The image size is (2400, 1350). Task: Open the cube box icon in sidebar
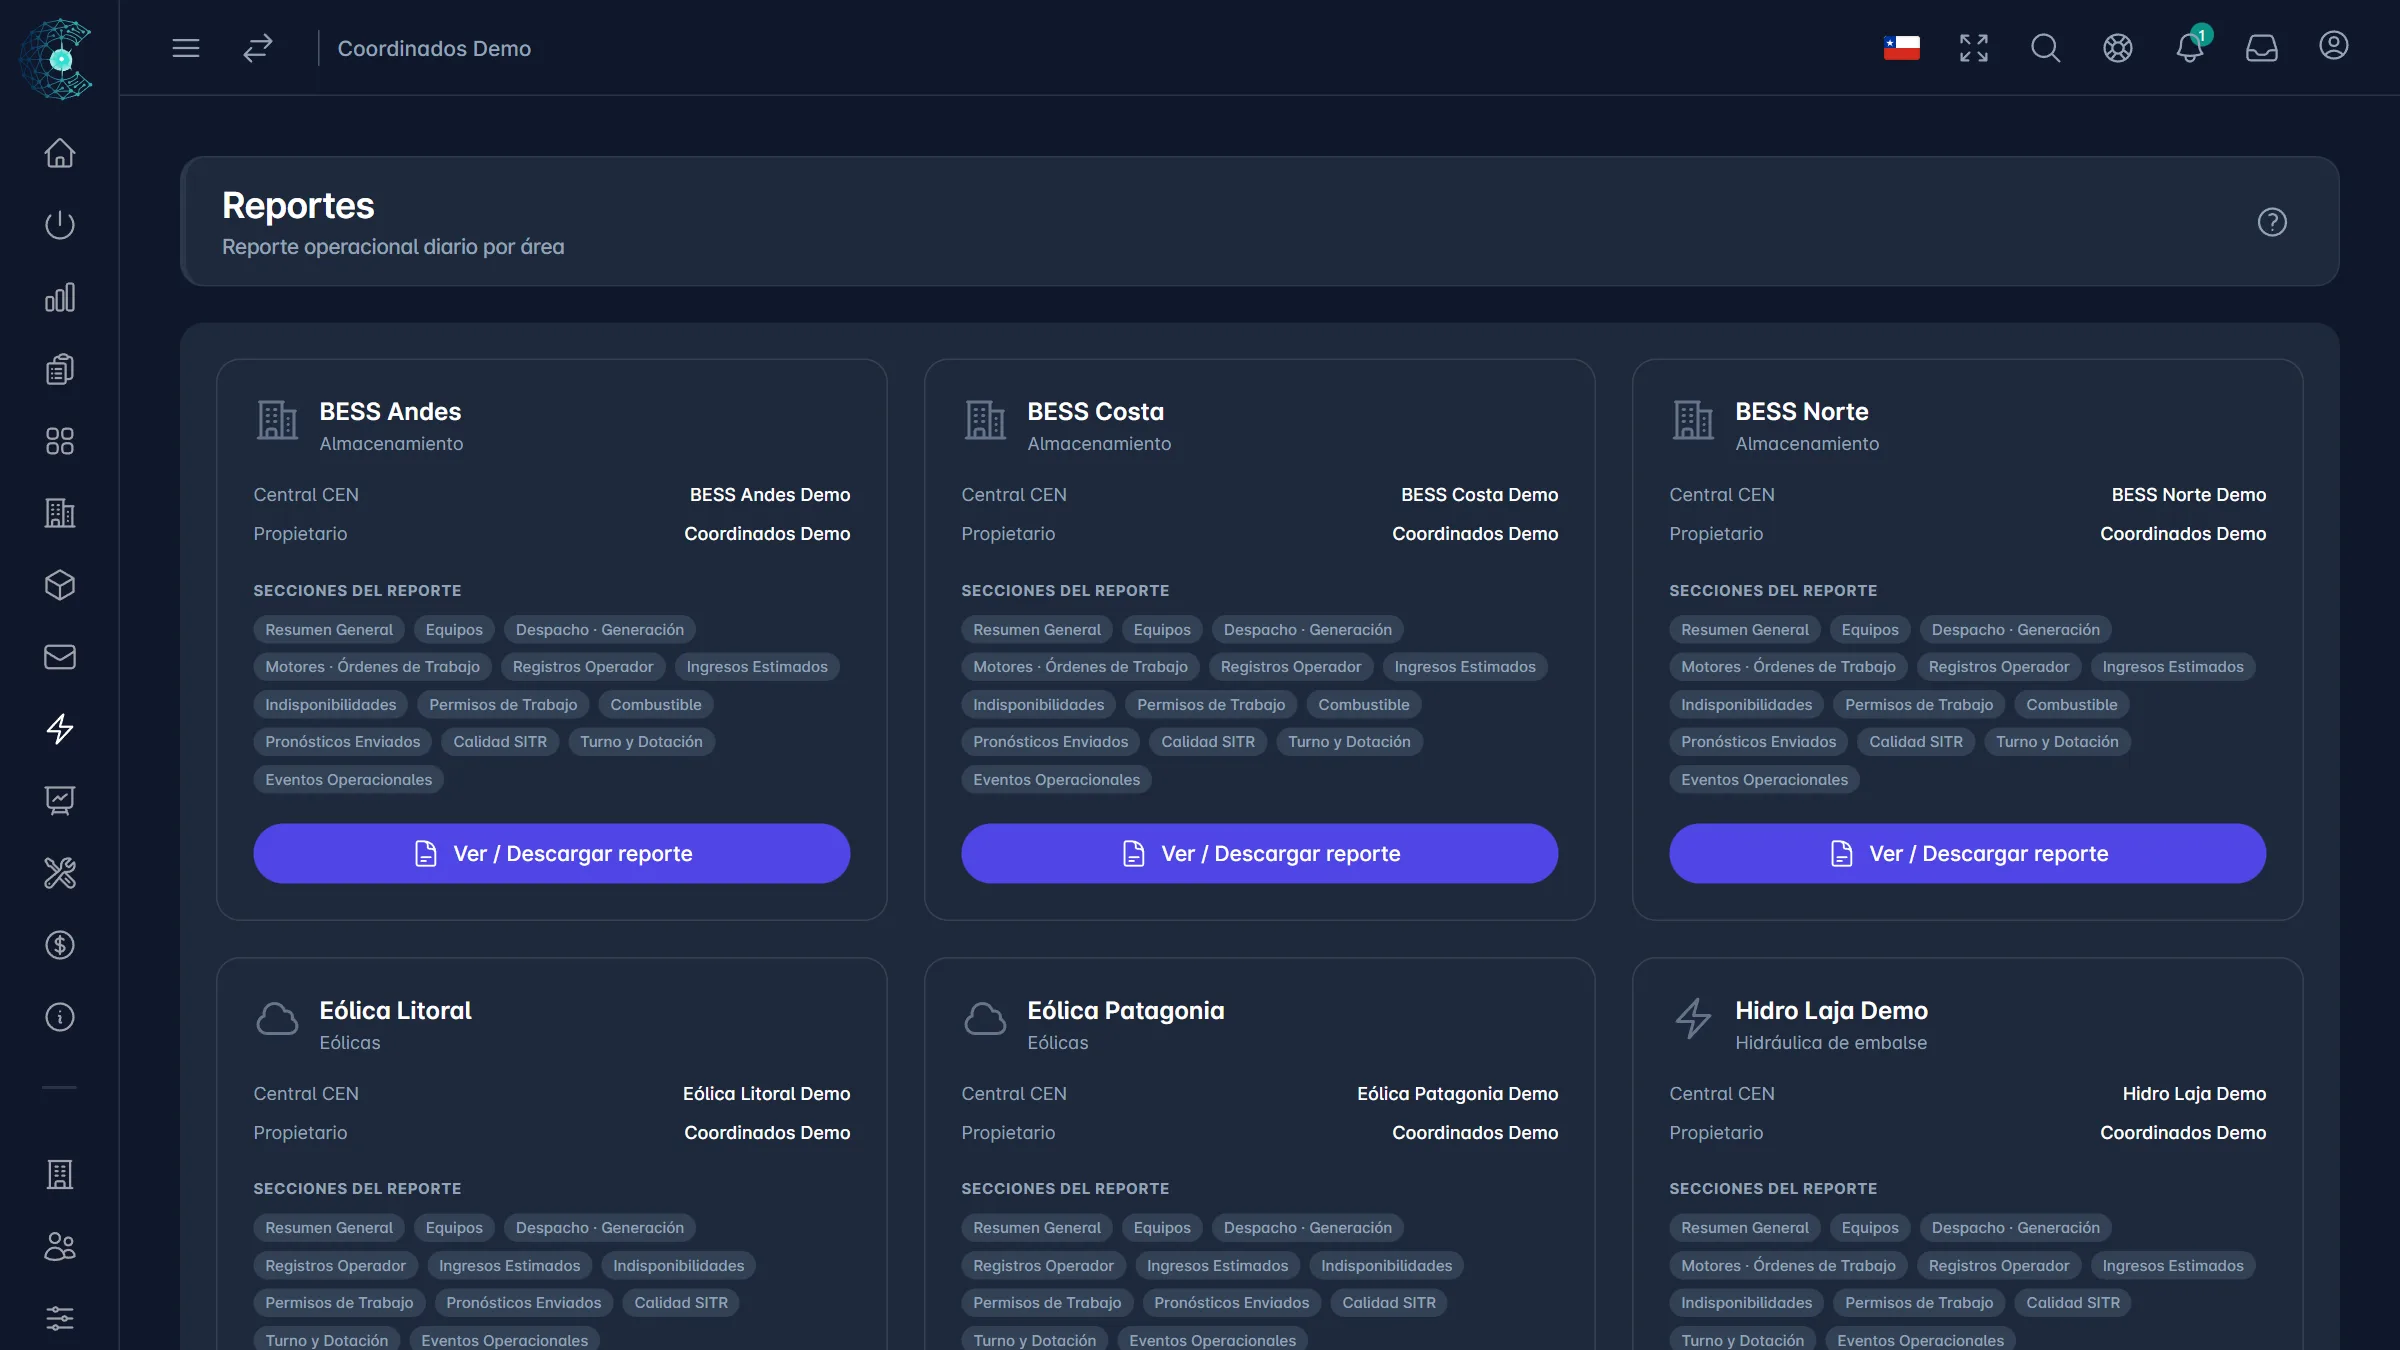point(60,585)
